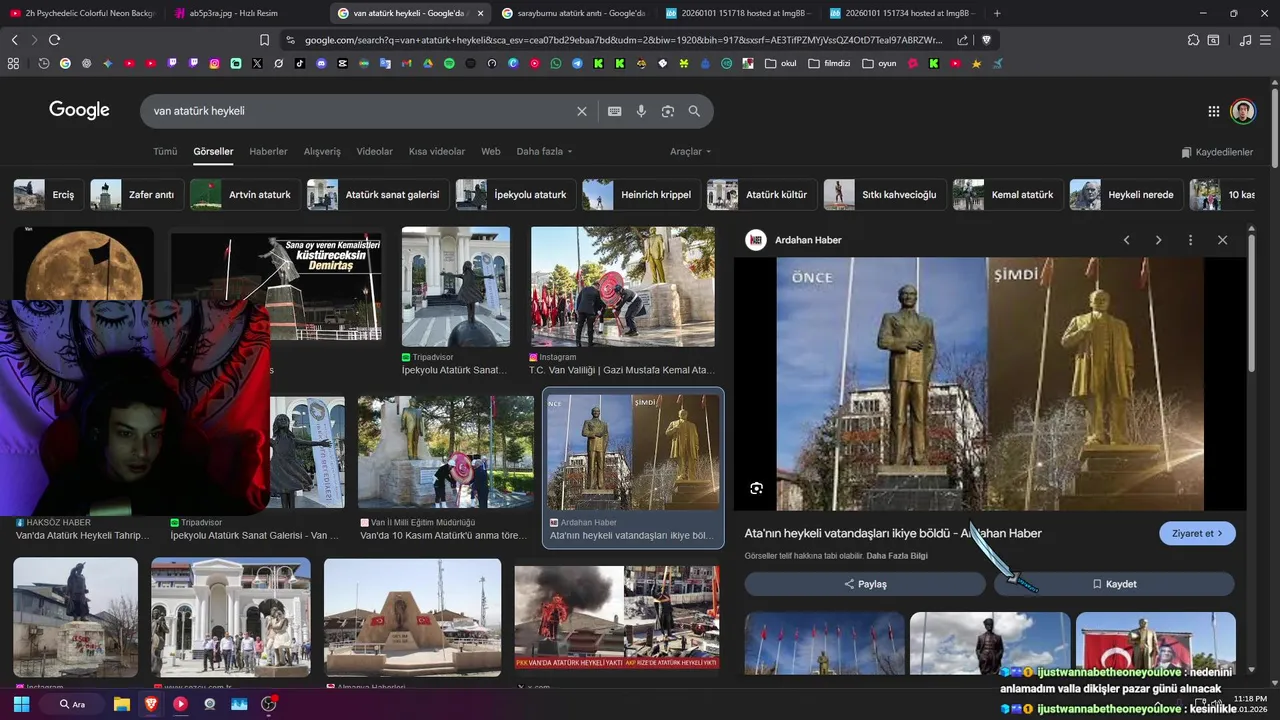Image resolution: width=1280 pixels, height=720 pixels.
Task: Open the Instagram bookmark icon
Action: [214, 63]
